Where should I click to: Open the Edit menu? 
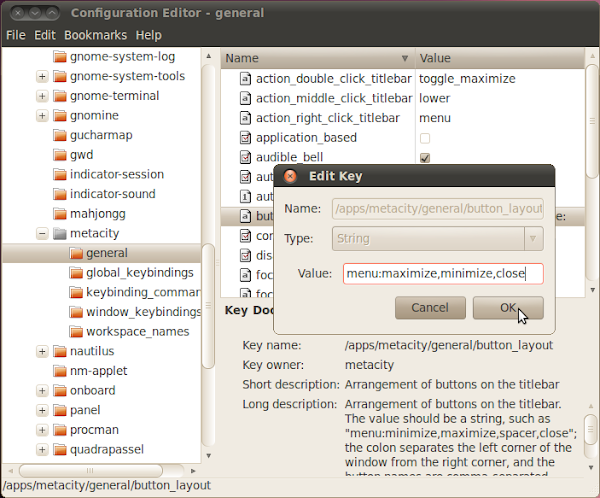coord(45,35)
